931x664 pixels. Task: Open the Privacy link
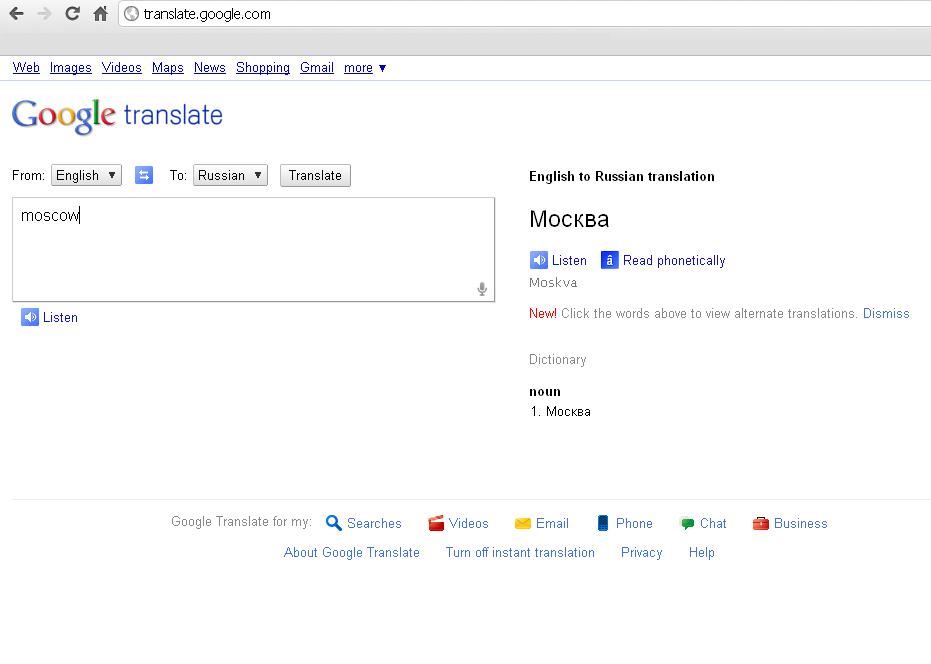click(641, 552)
